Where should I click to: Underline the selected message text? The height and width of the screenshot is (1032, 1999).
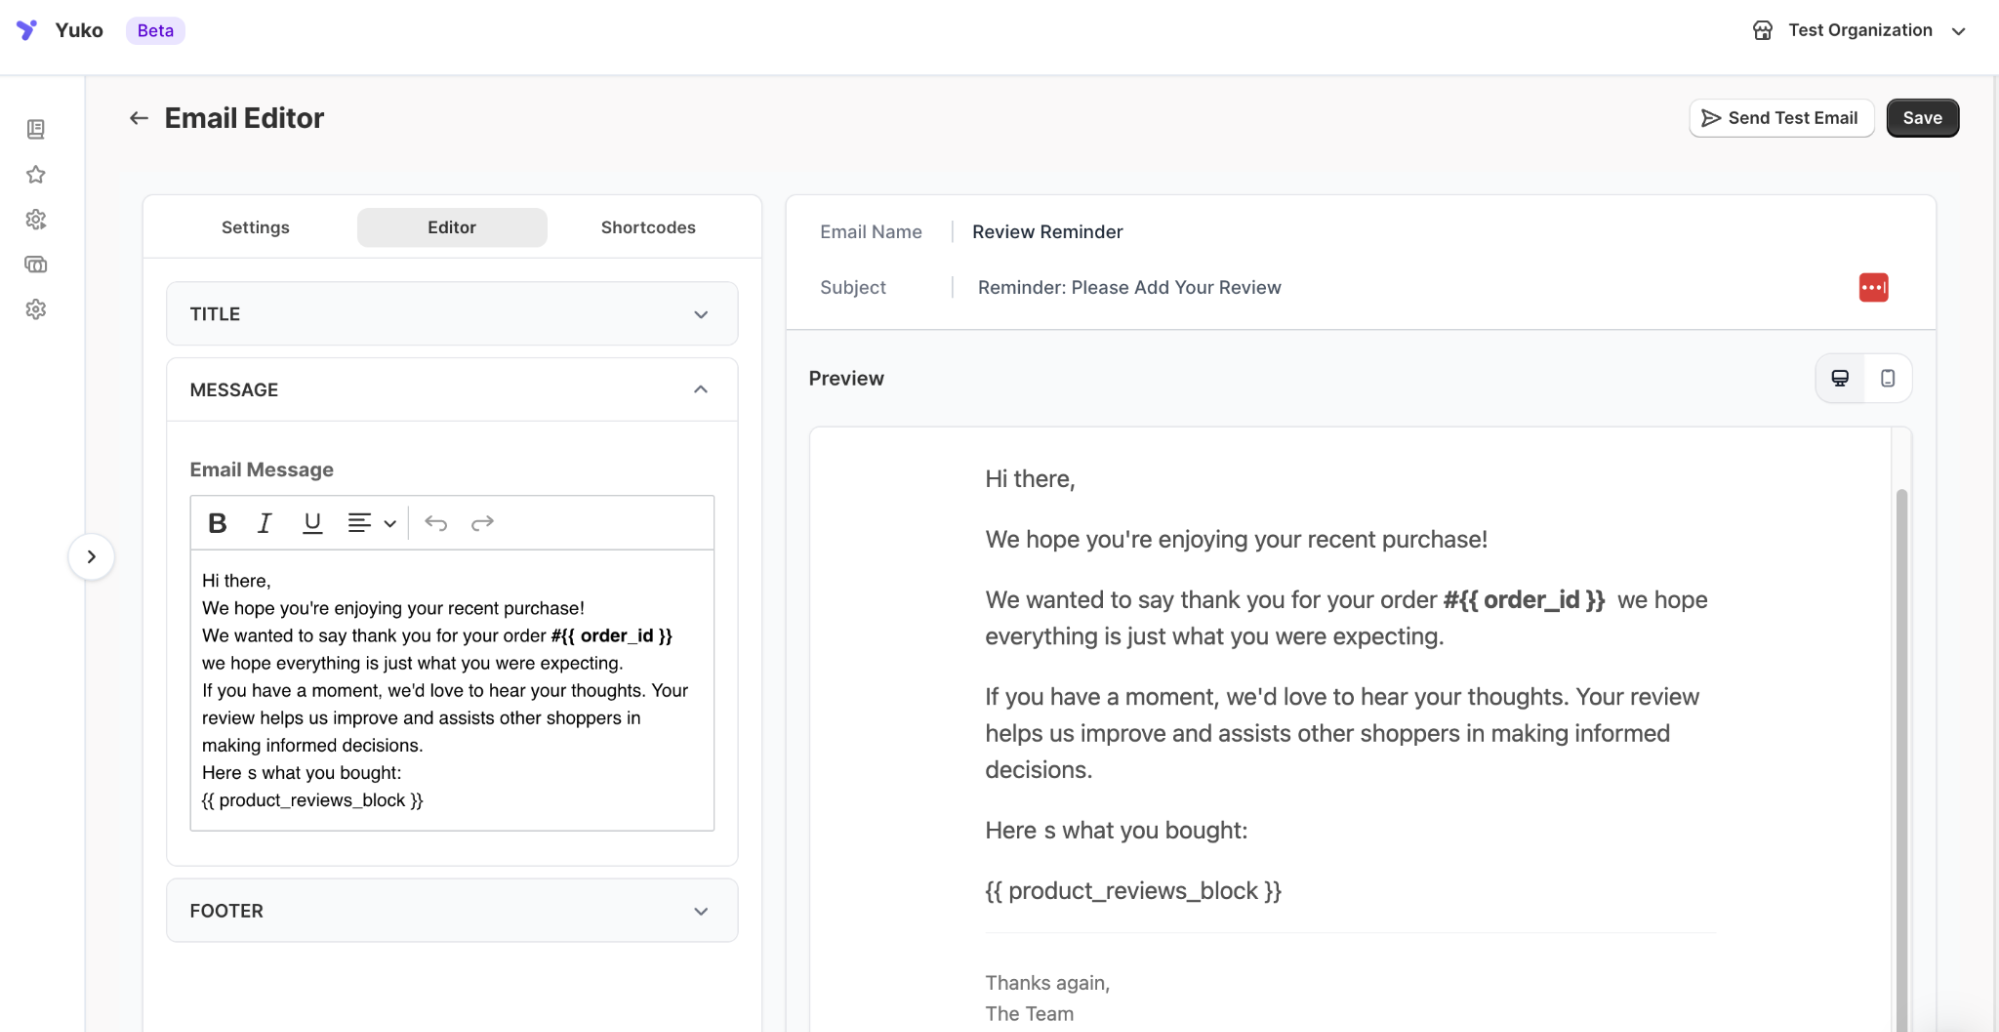click(312, 523)
